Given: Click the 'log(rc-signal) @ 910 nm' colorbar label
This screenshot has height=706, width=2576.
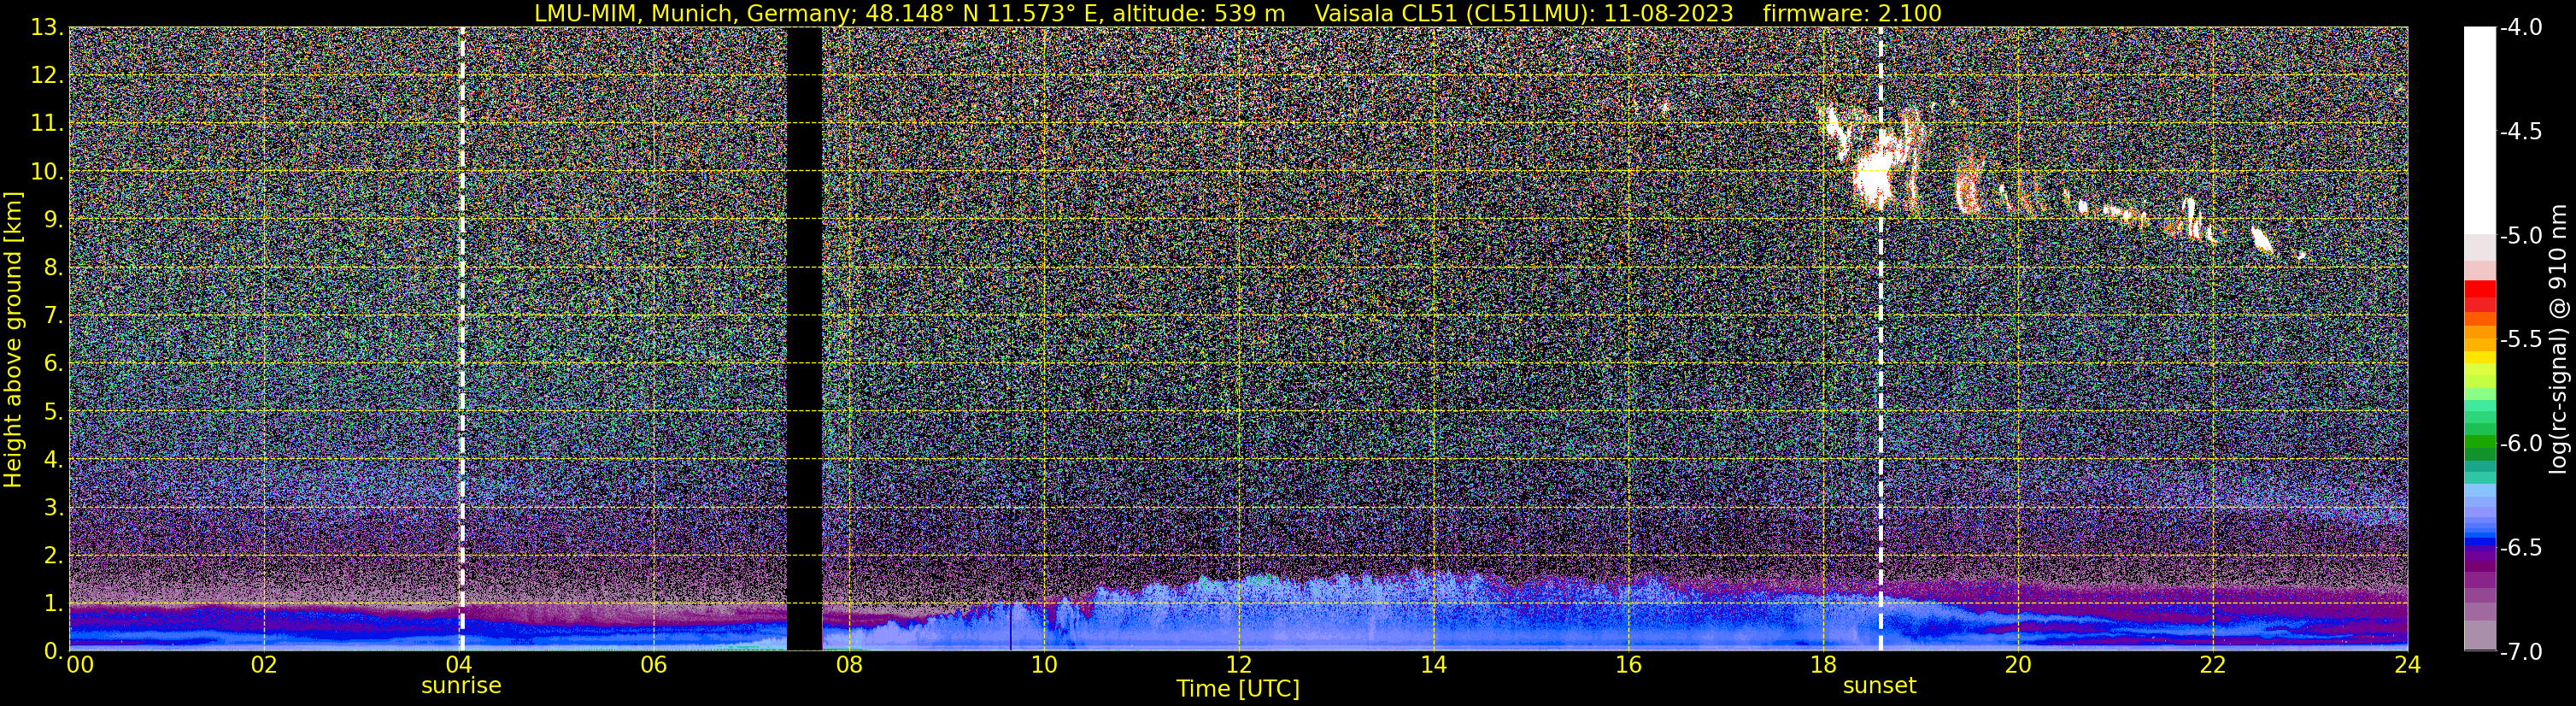Looking at the screenshot, I should tap(2558, 339).
